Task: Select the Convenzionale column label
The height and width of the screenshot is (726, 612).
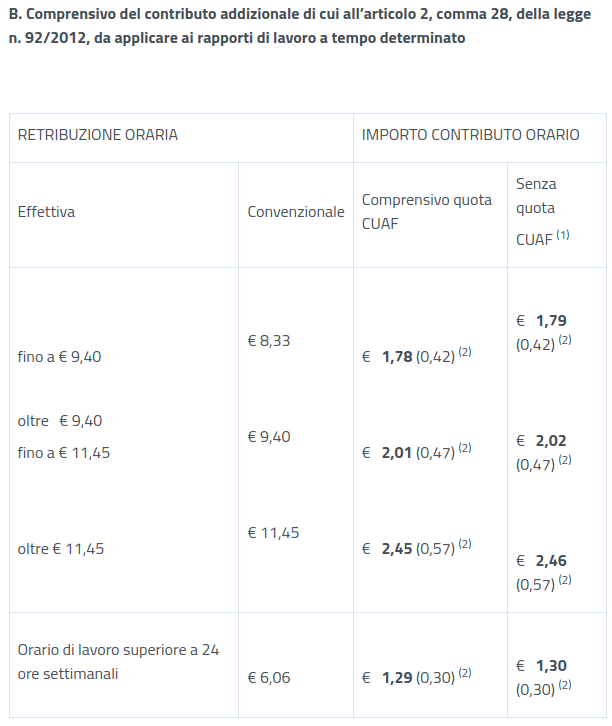Action: pyautogui.click(x=295, y=212)
